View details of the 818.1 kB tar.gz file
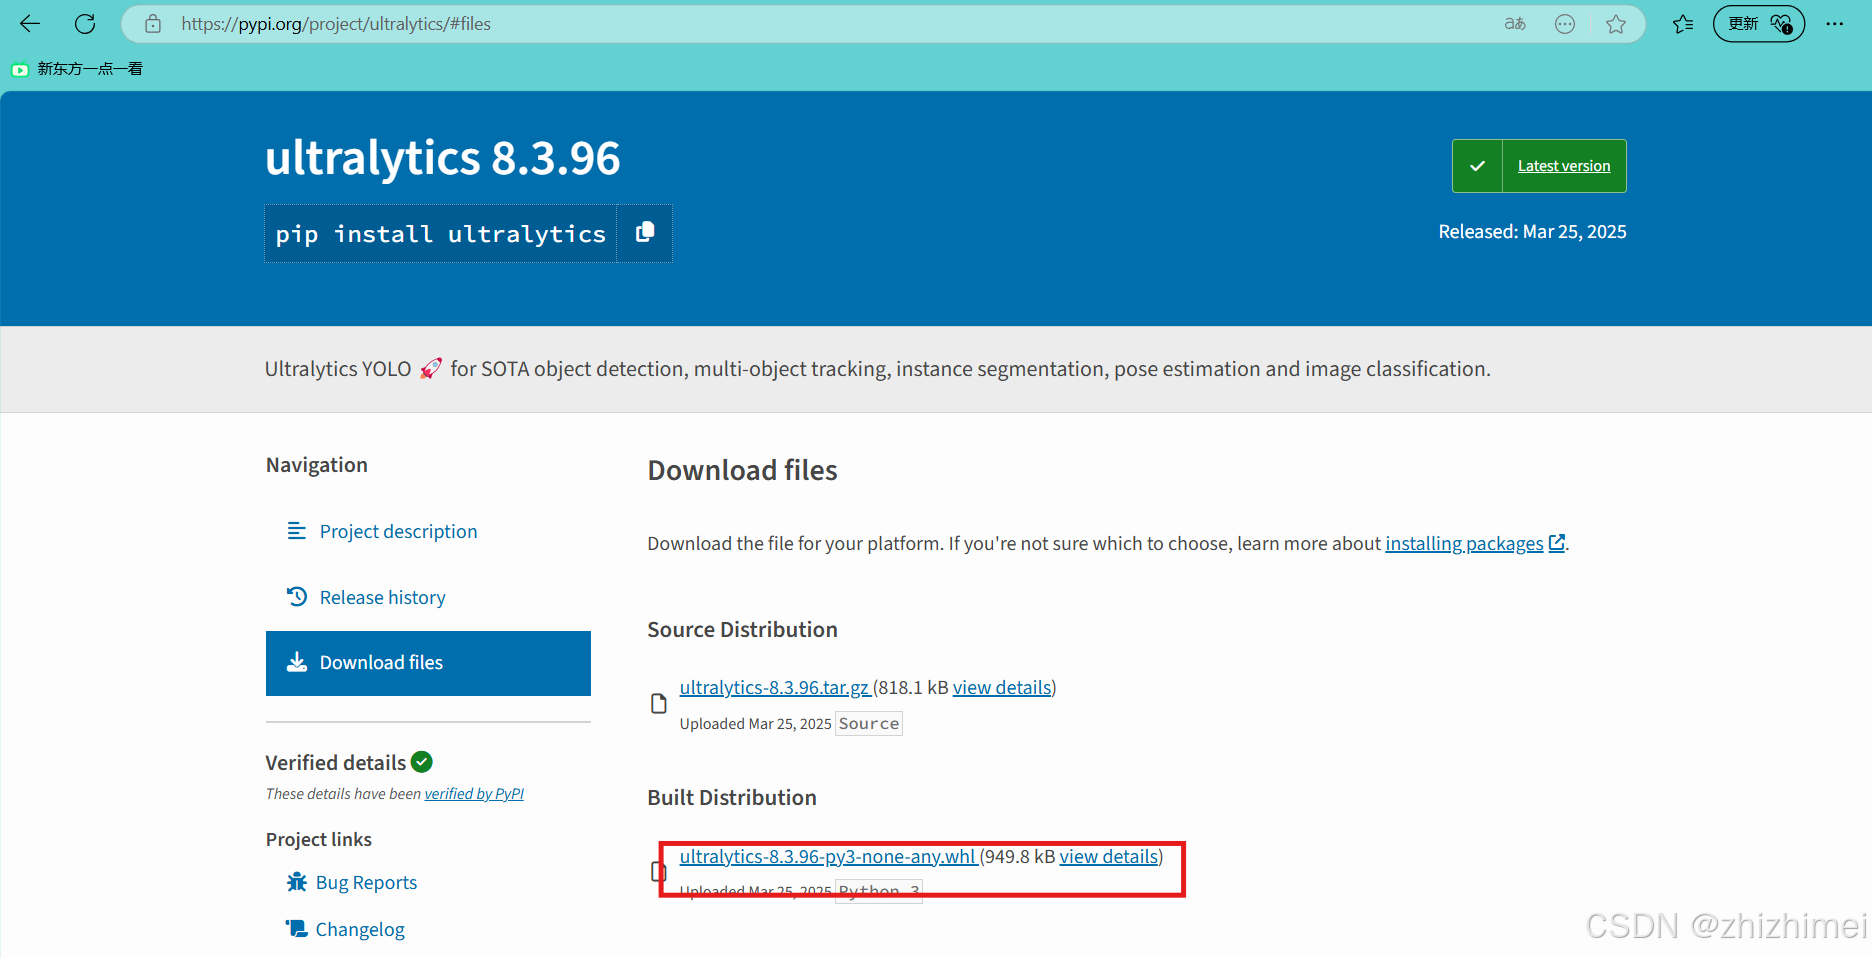Screen dimensions: 1872x958 coord(1002,687)
